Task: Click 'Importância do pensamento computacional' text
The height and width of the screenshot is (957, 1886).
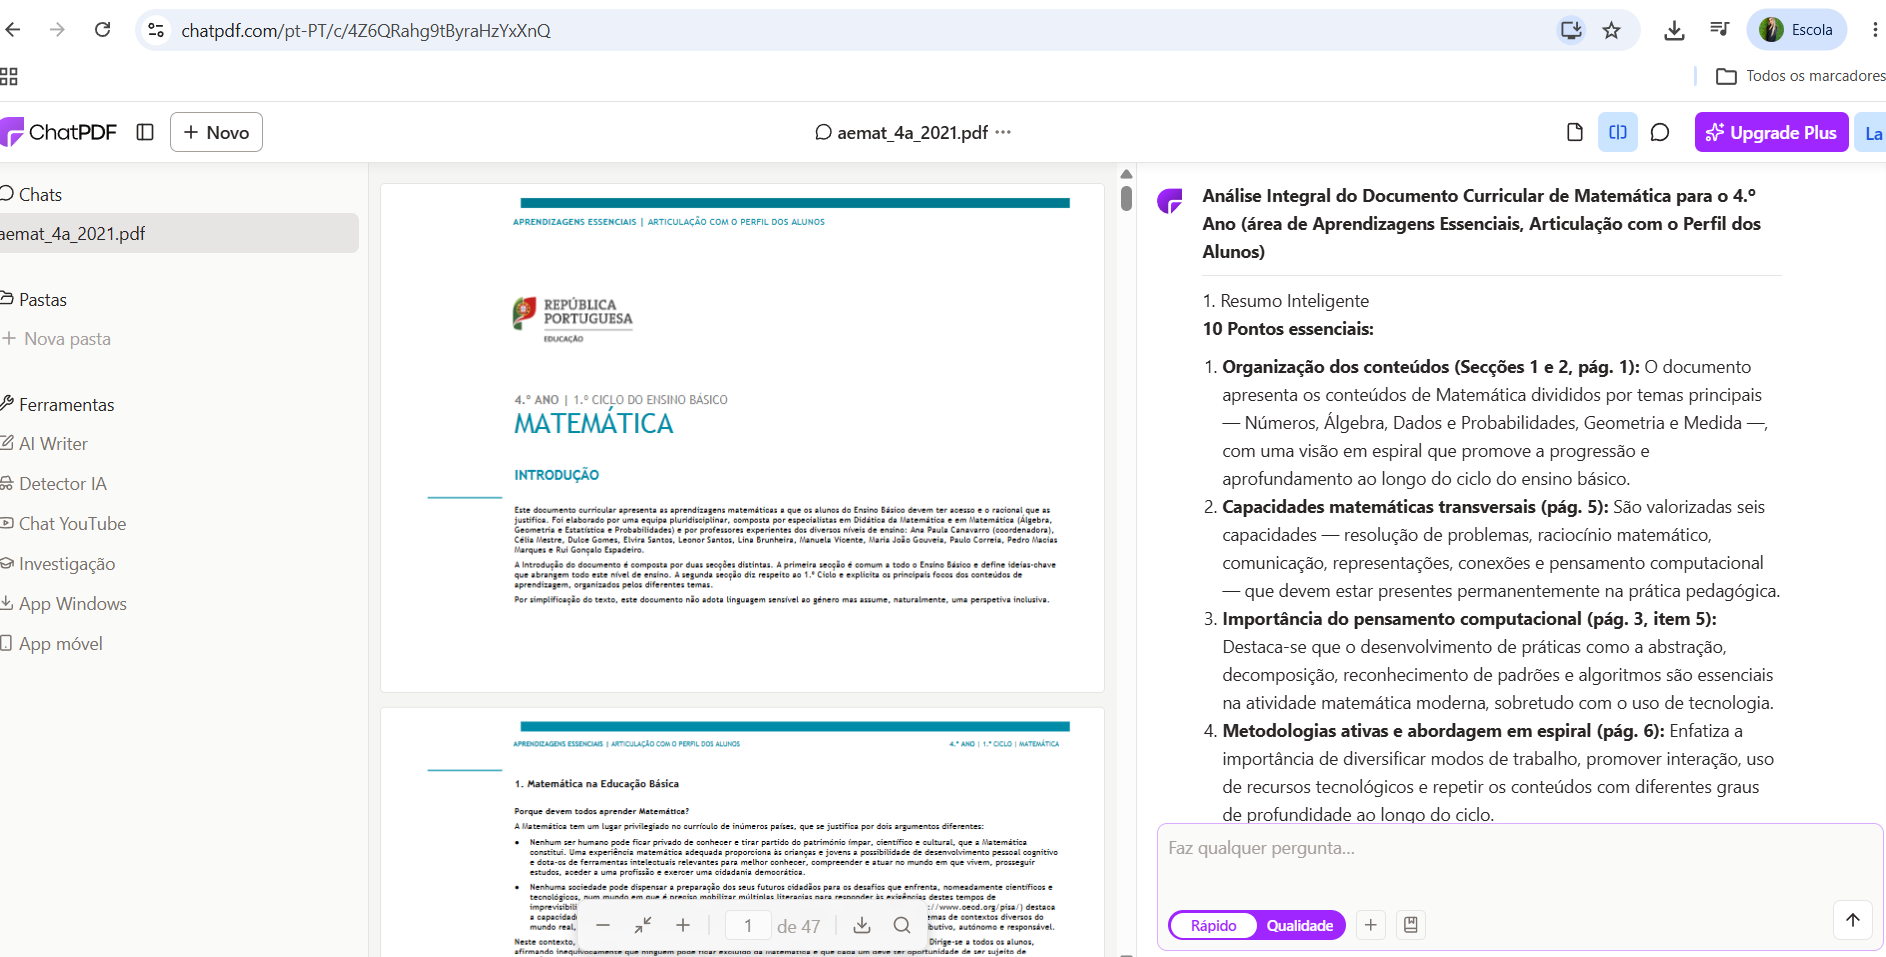Action: [x=1402, y=619]
